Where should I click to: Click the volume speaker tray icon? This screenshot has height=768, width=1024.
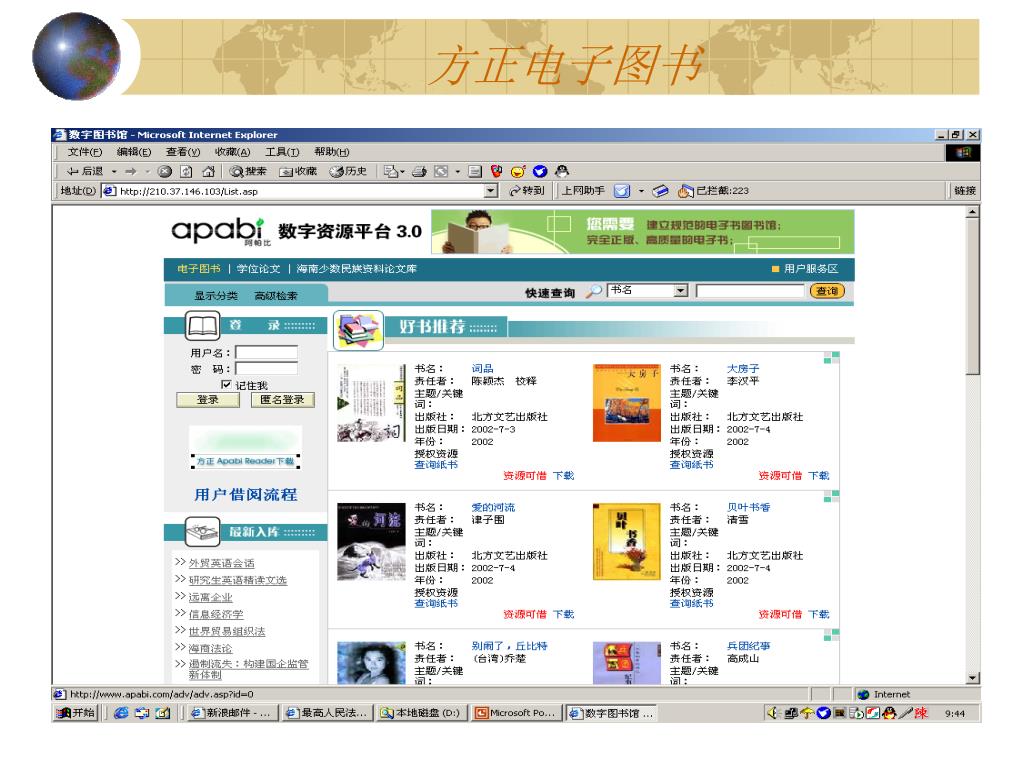[x=775, y=713]
